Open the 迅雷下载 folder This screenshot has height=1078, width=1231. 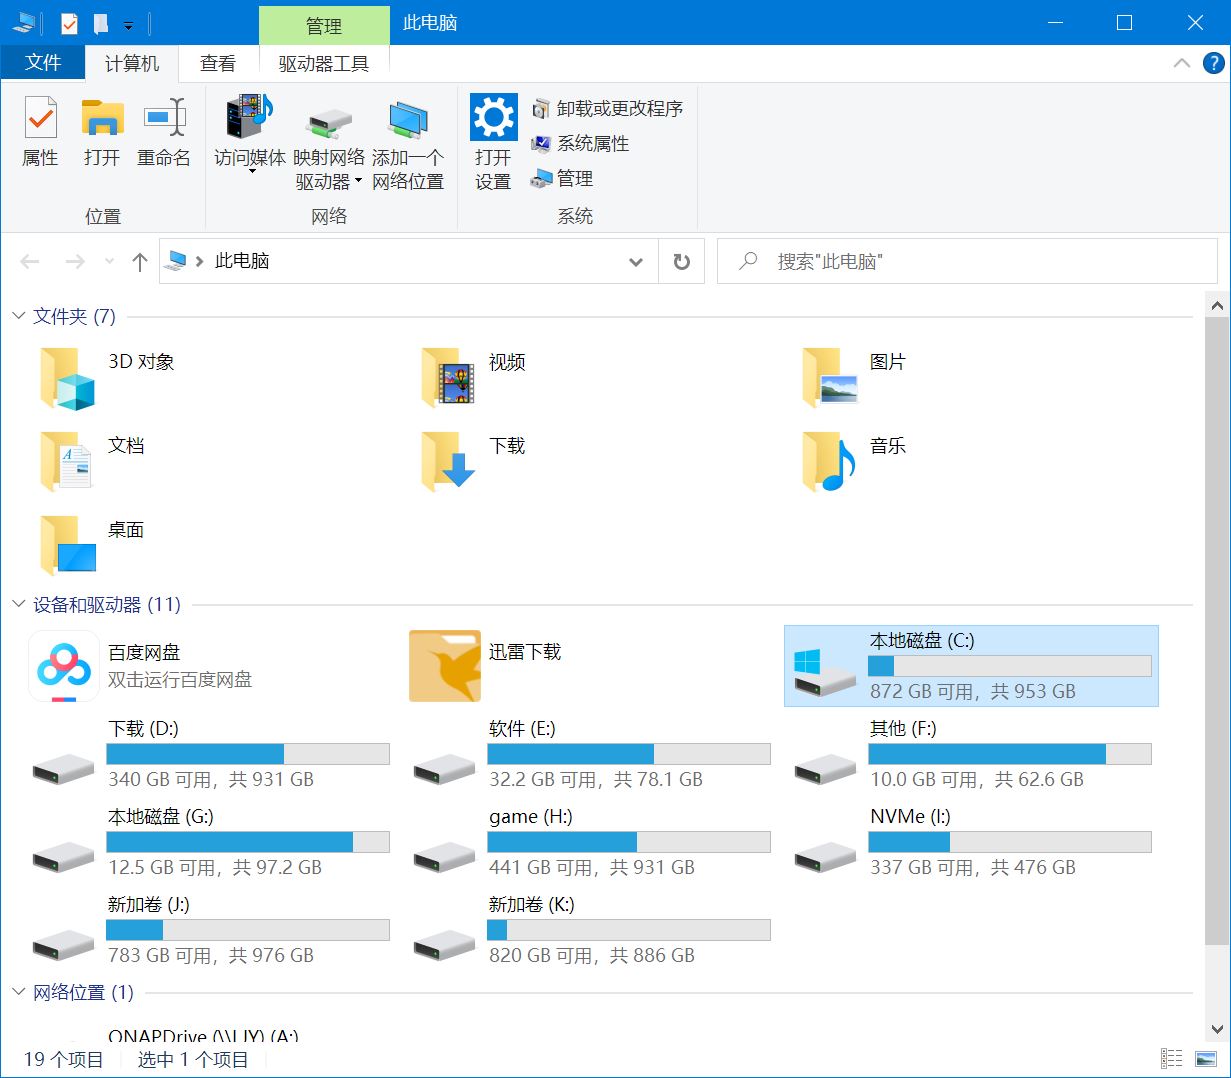point(444,665)
